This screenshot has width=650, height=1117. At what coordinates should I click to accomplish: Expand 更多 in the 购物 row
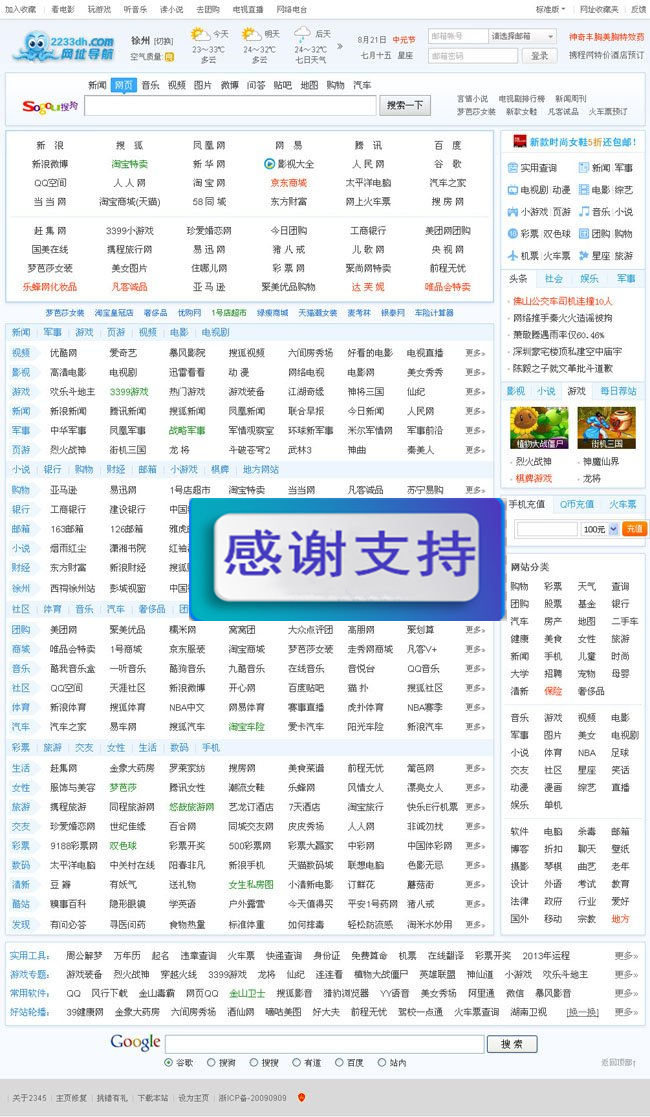pyautogui.click(x=475, y=489)
